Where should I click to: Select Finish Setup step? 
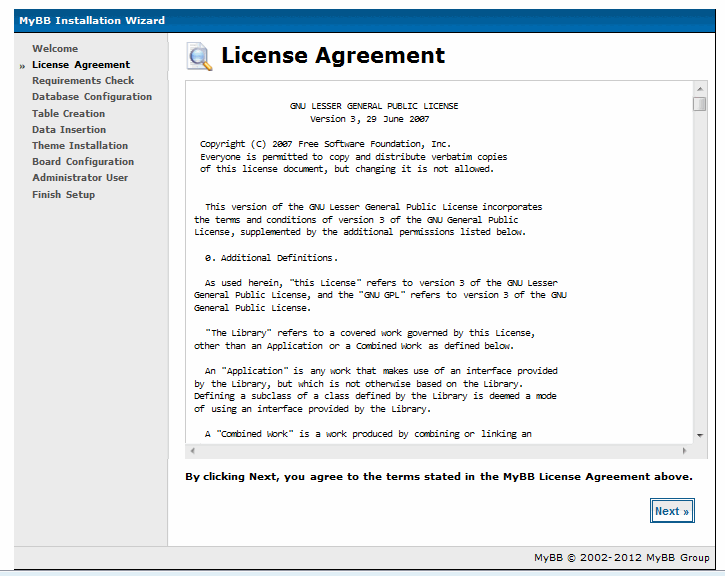(x=63, y=195)
